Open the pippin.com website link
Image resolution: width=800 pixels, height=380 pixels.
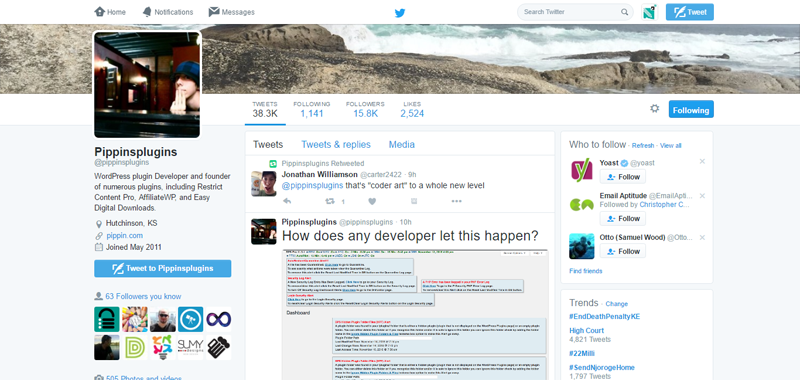coord(124,235)
